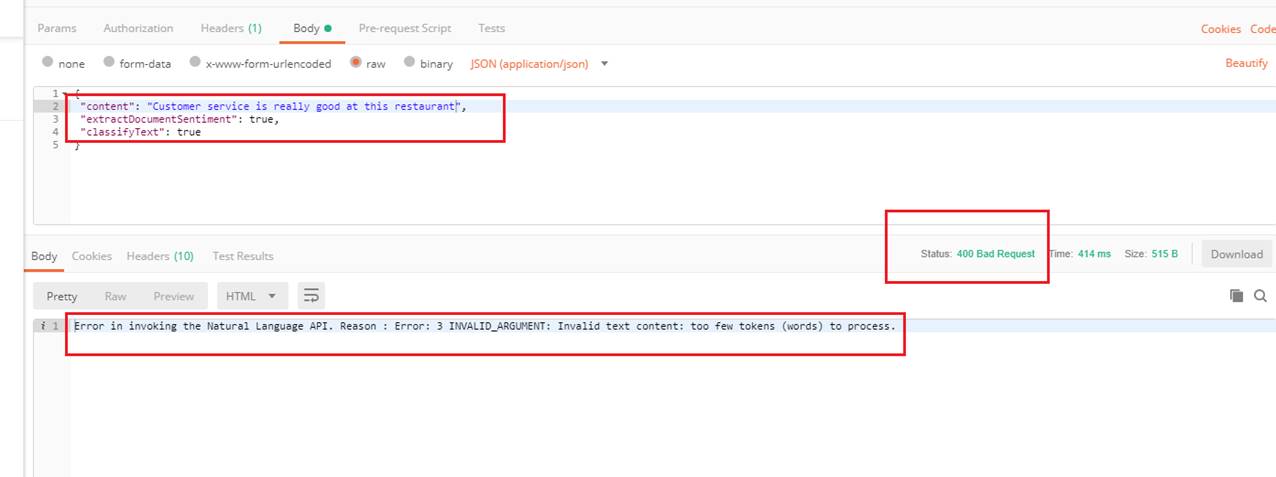Switch response view to Raw

116,296
